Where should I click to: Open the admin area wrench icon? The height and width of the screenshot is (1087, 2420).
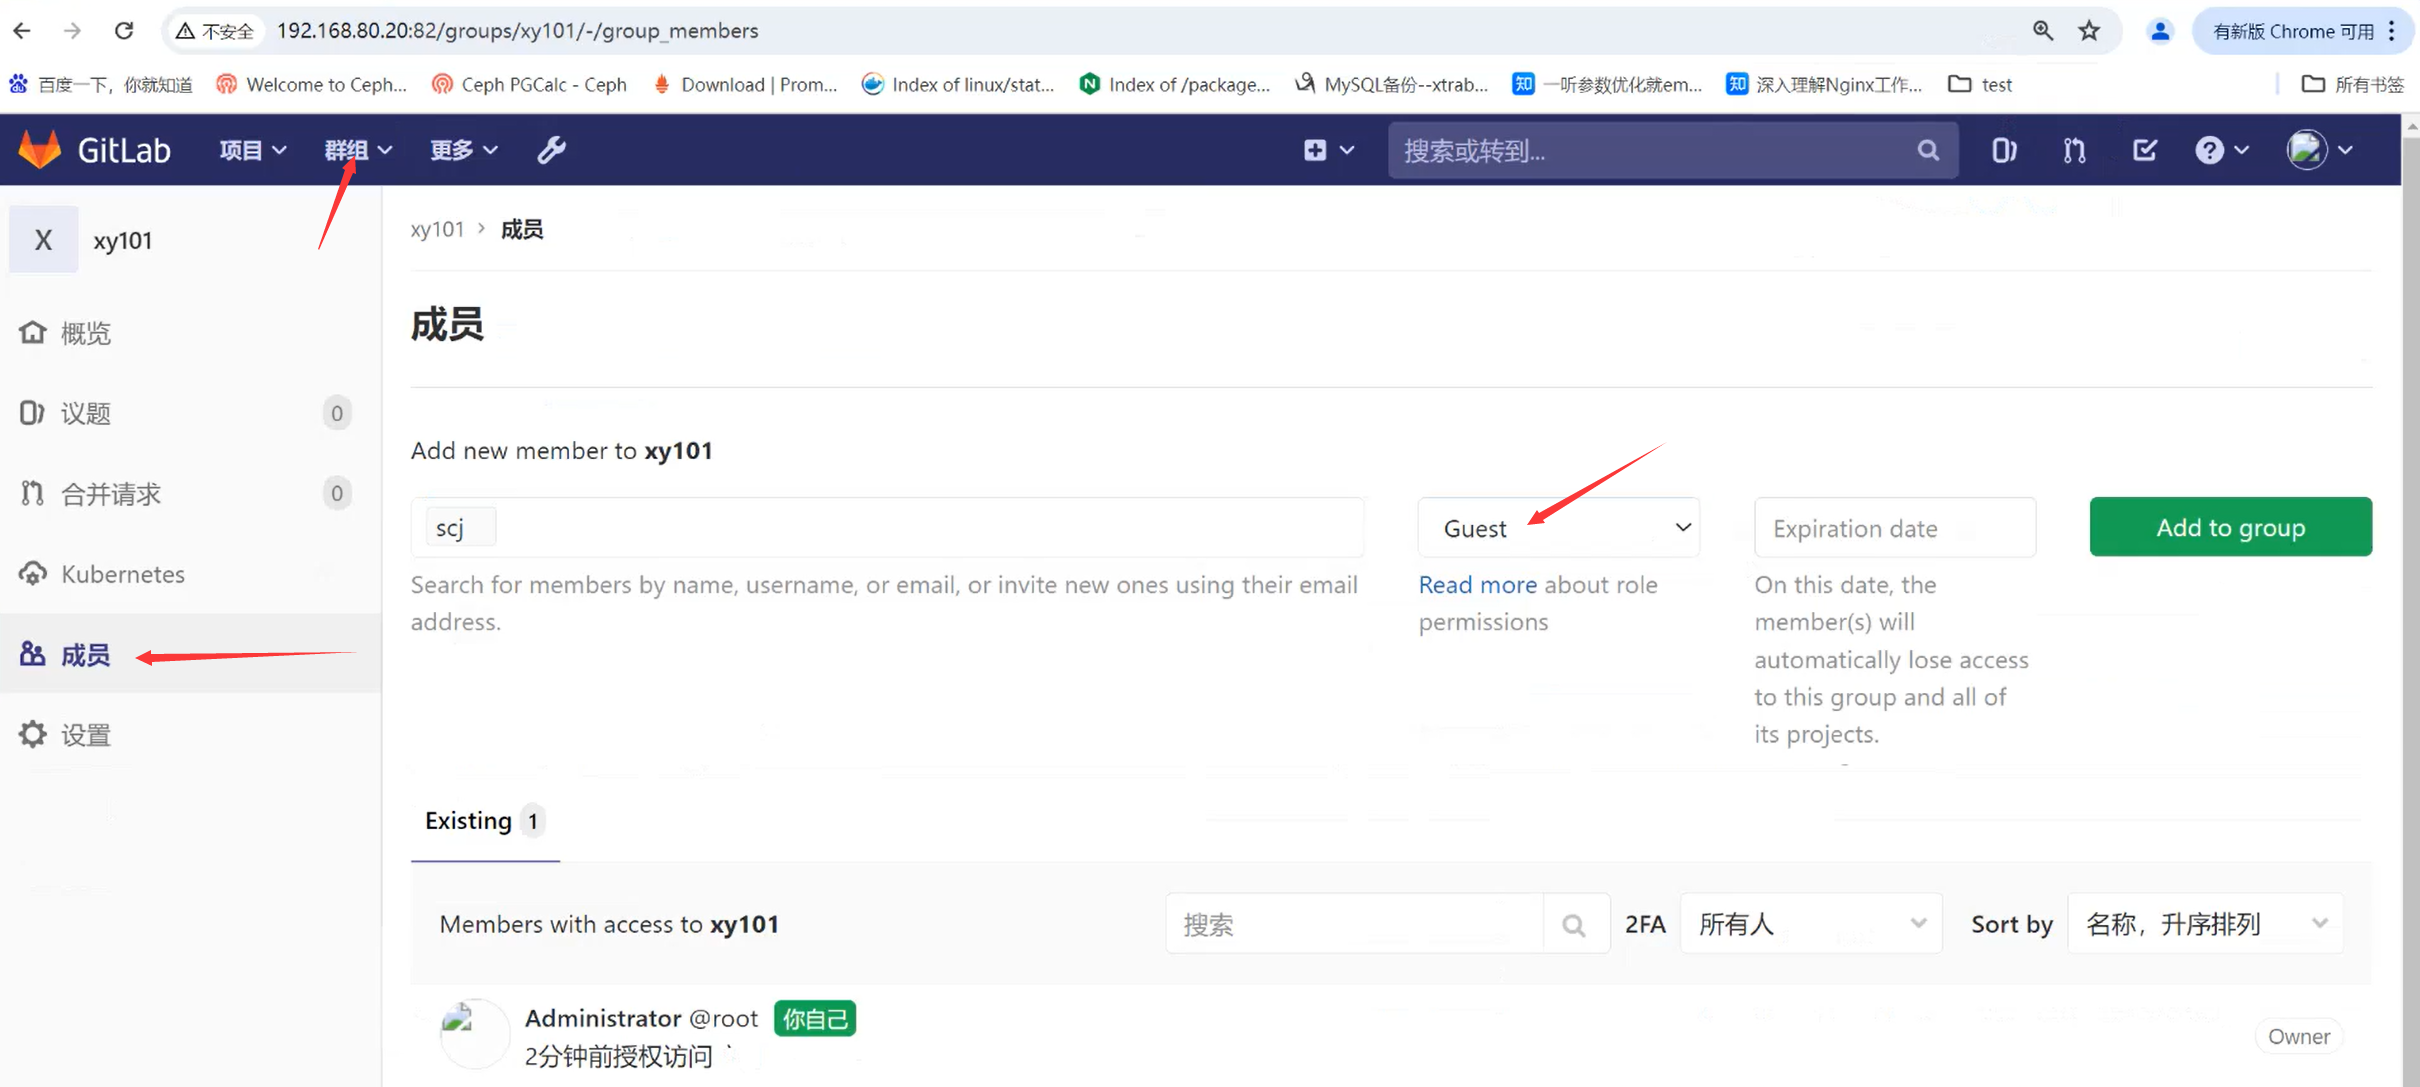point(551,150)
